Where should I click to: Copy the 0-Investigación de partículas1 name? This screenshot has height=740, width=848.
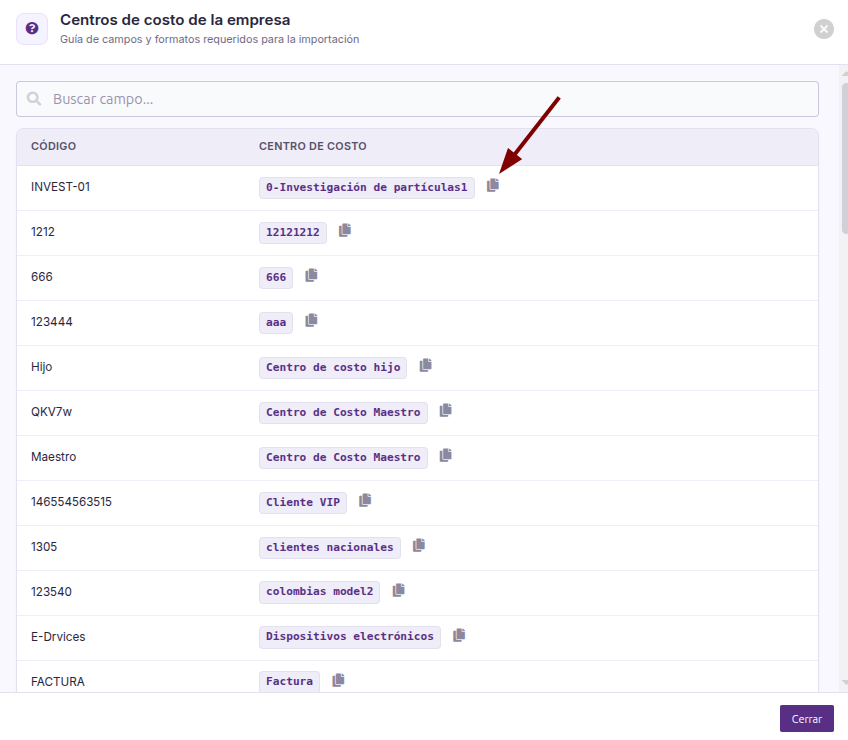(x=493, y=186)
